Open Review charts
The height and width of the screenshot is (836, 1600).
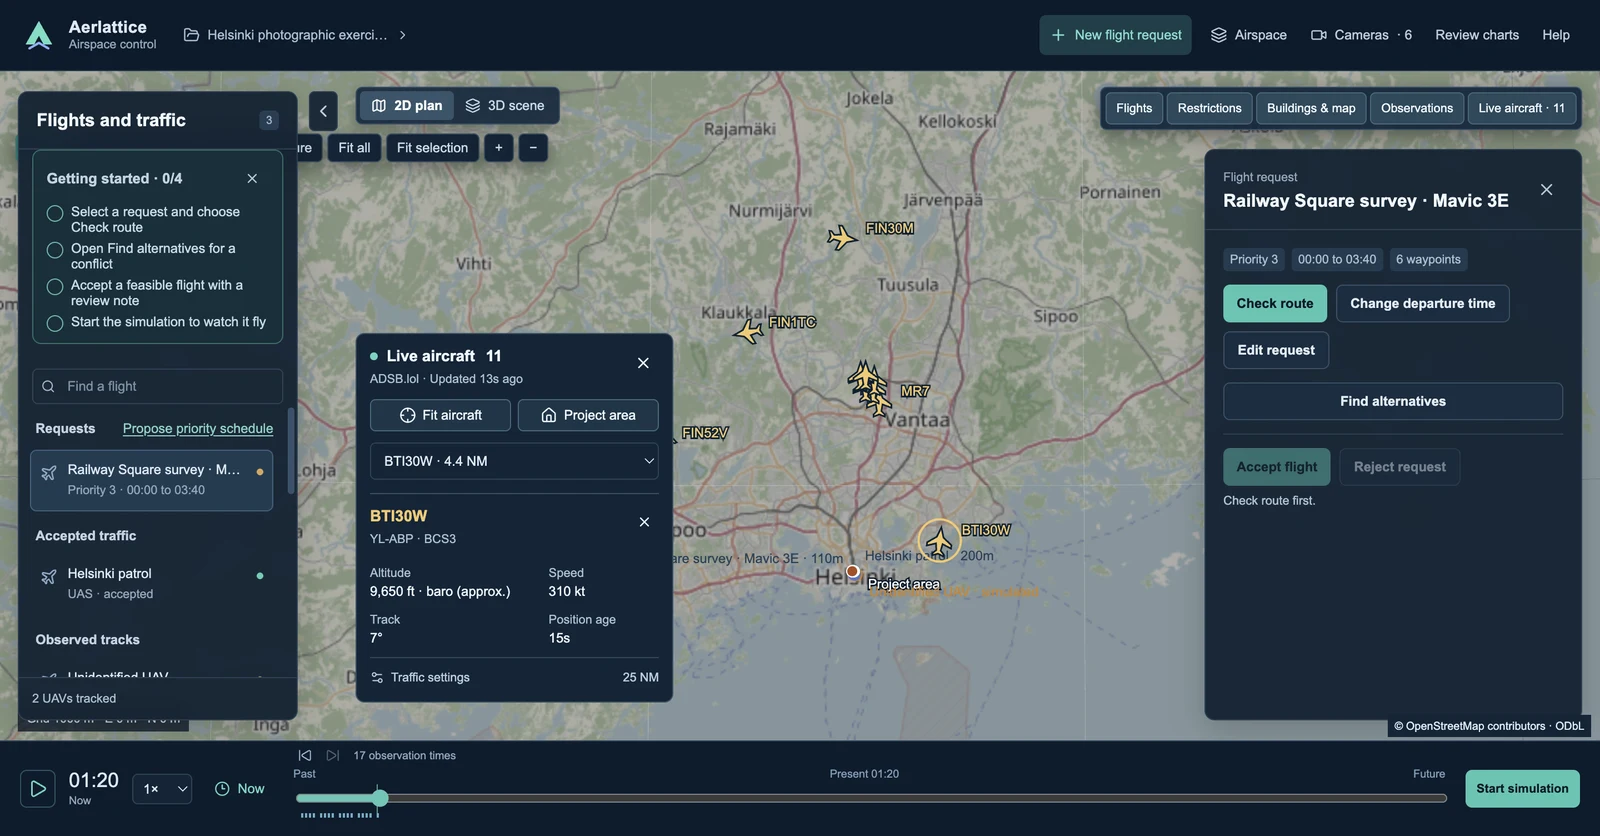[x=1477, y=35]
